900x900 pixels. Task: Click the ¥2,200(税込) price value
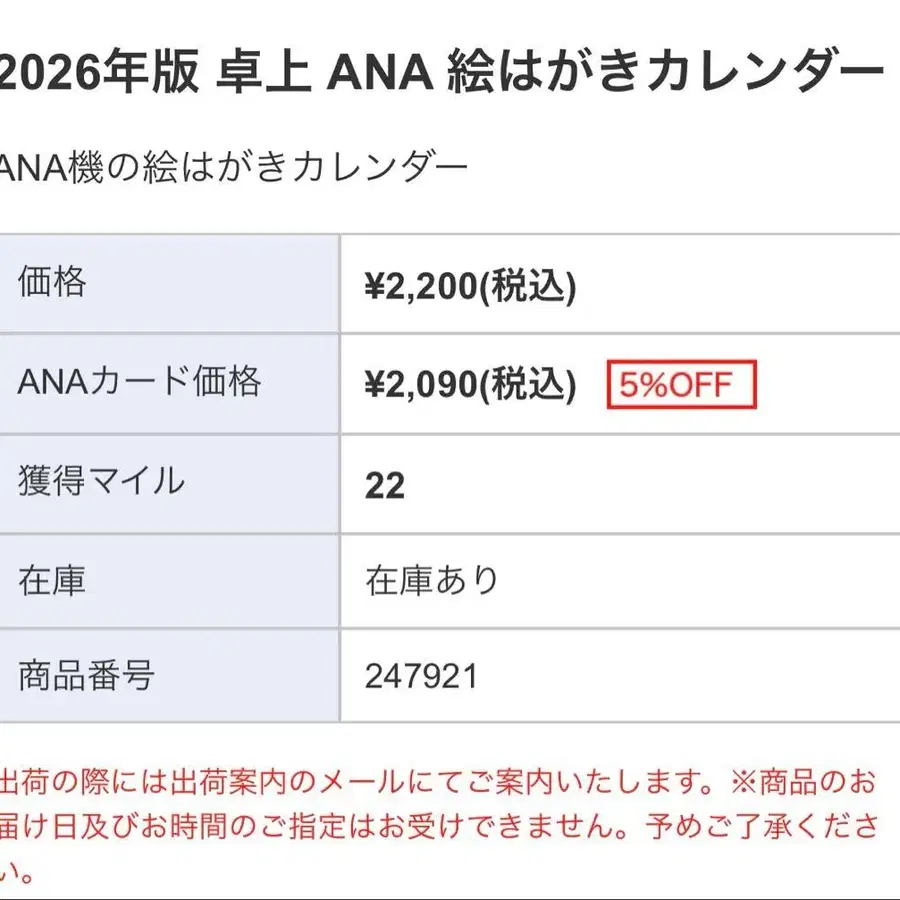point(470,287)
